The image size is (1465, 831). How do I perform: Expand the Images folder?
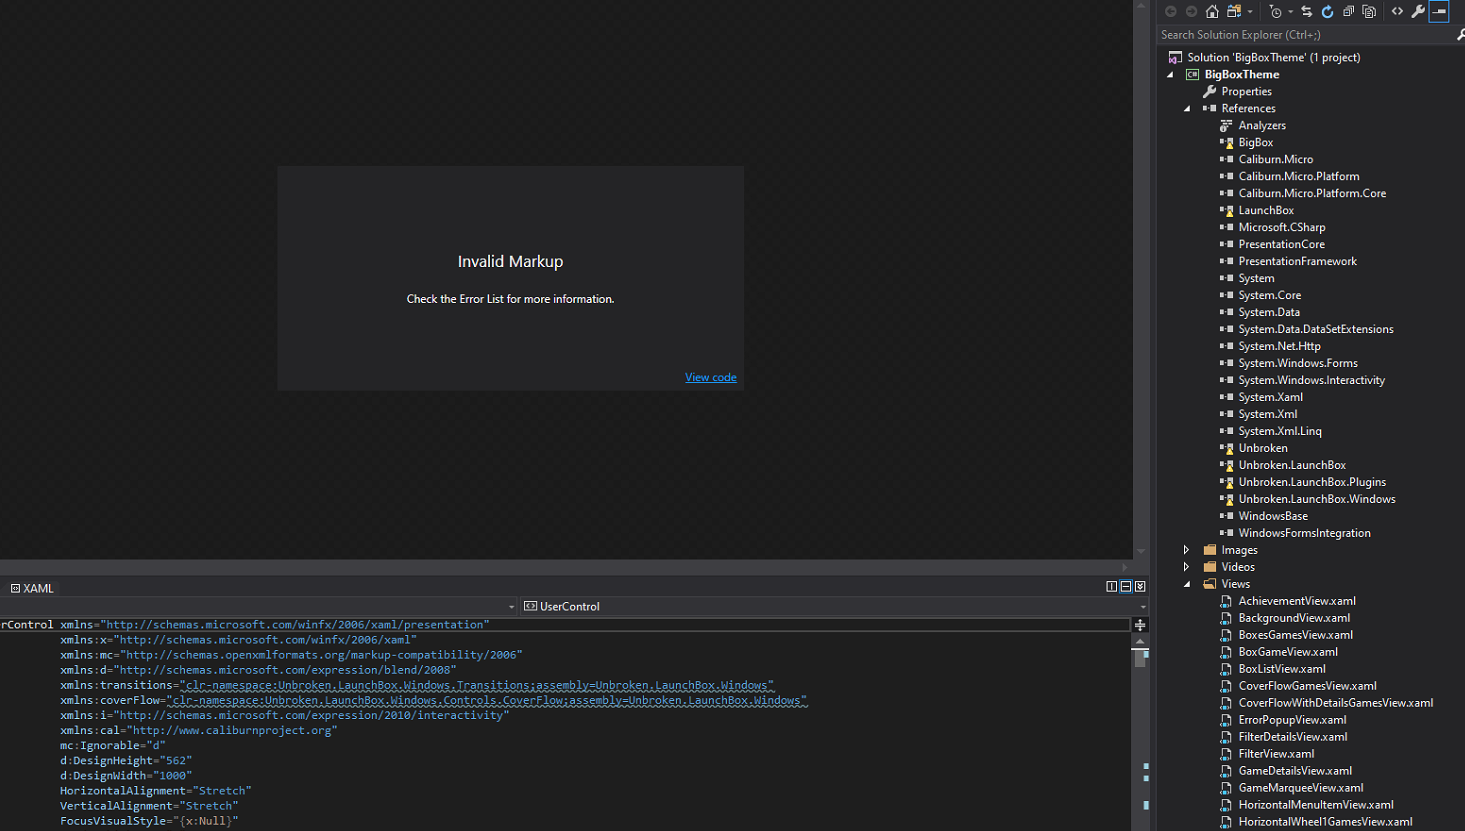click(1187, 550)
